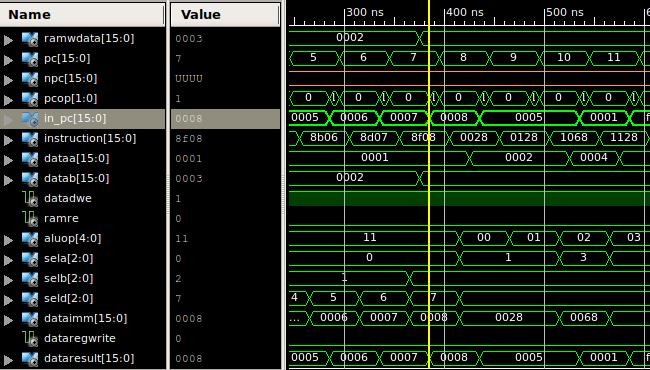Screen dimensions: 650x370
Task: Click the instruction bus signal icon
Action: coord(30,139)
